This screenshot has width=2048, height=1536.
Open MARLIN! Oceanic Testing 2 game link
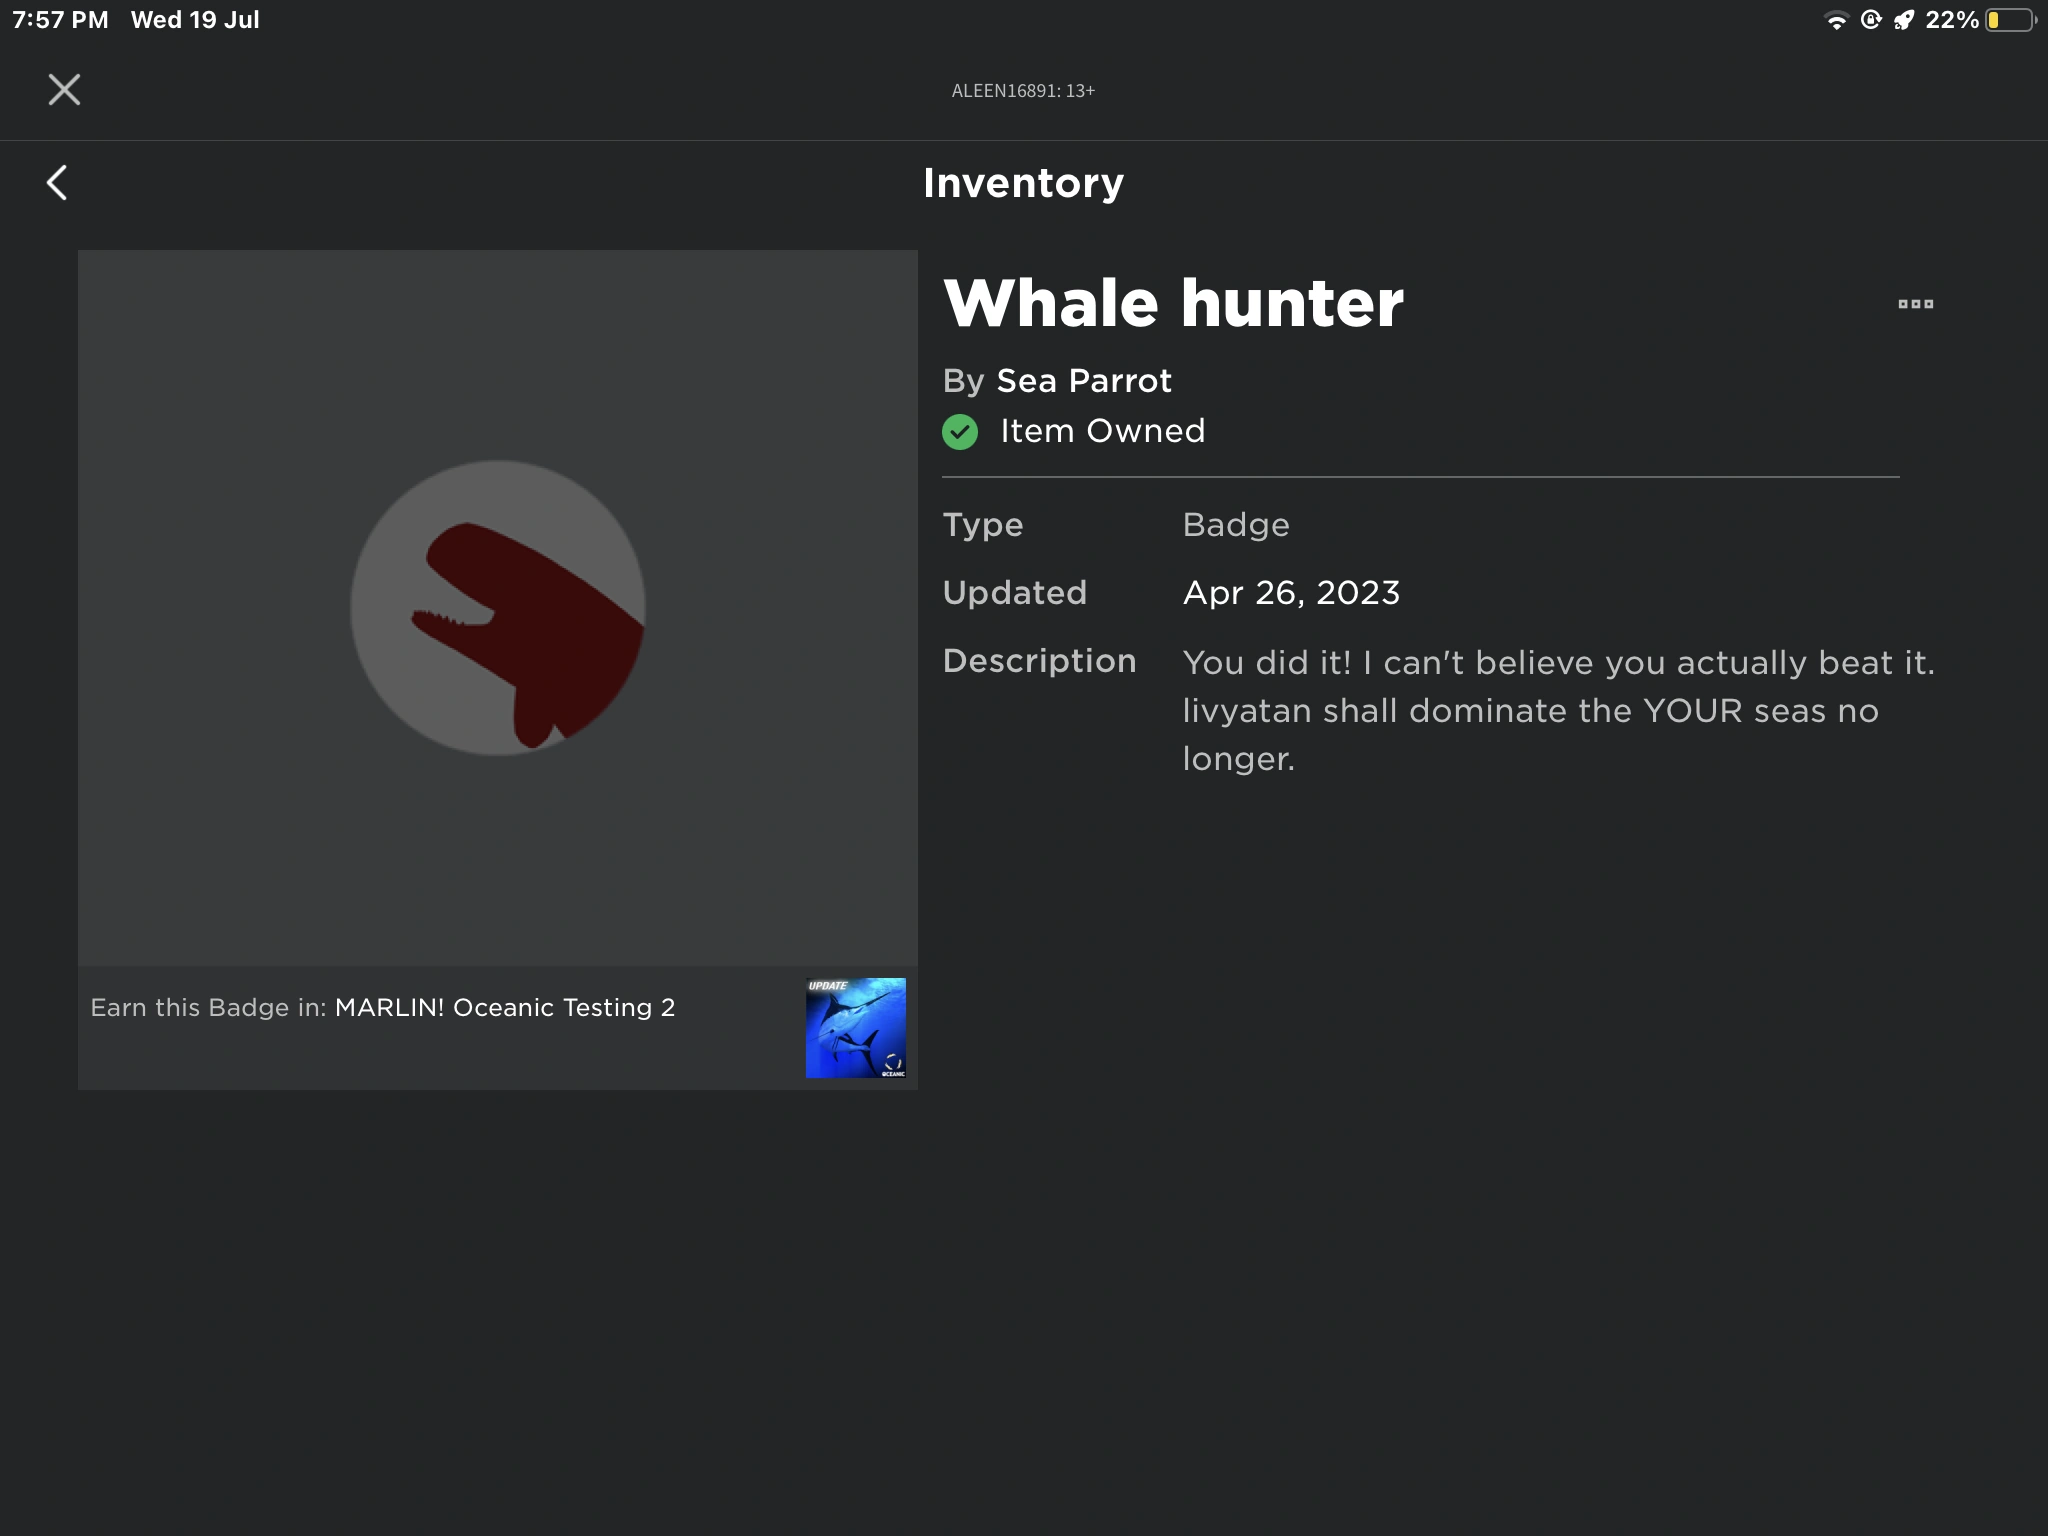[x=504, y=1007]
